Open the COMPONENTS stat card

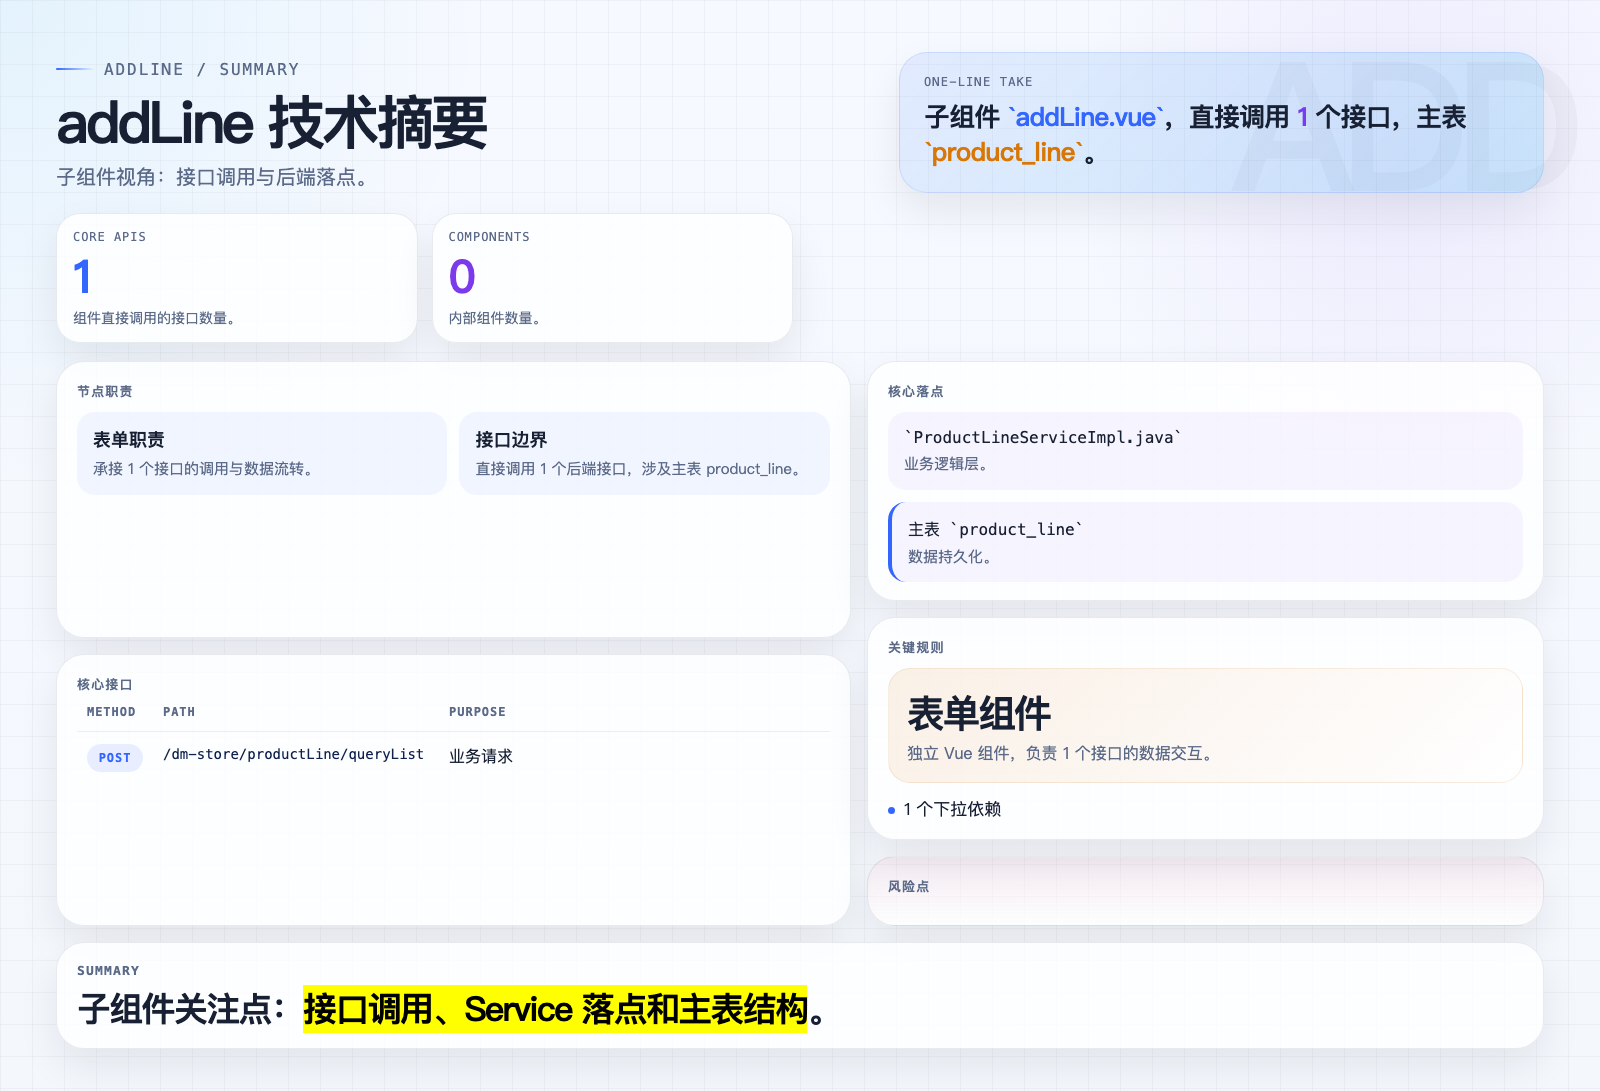click(612, 278)
